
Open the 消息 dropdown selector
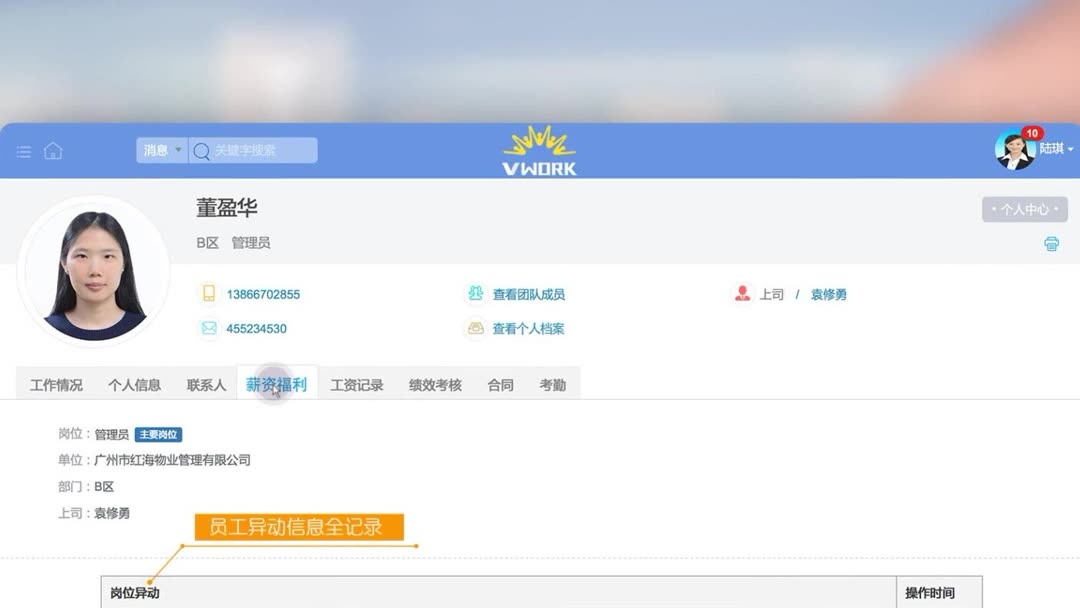point(162,150)
